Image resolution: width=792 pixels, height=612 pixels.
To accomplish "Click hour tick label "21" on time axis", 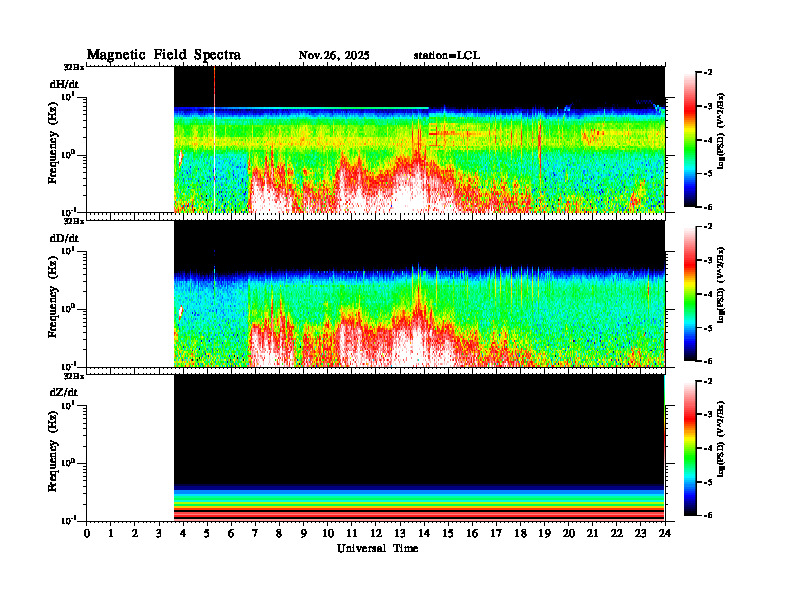I will point(592,534).
